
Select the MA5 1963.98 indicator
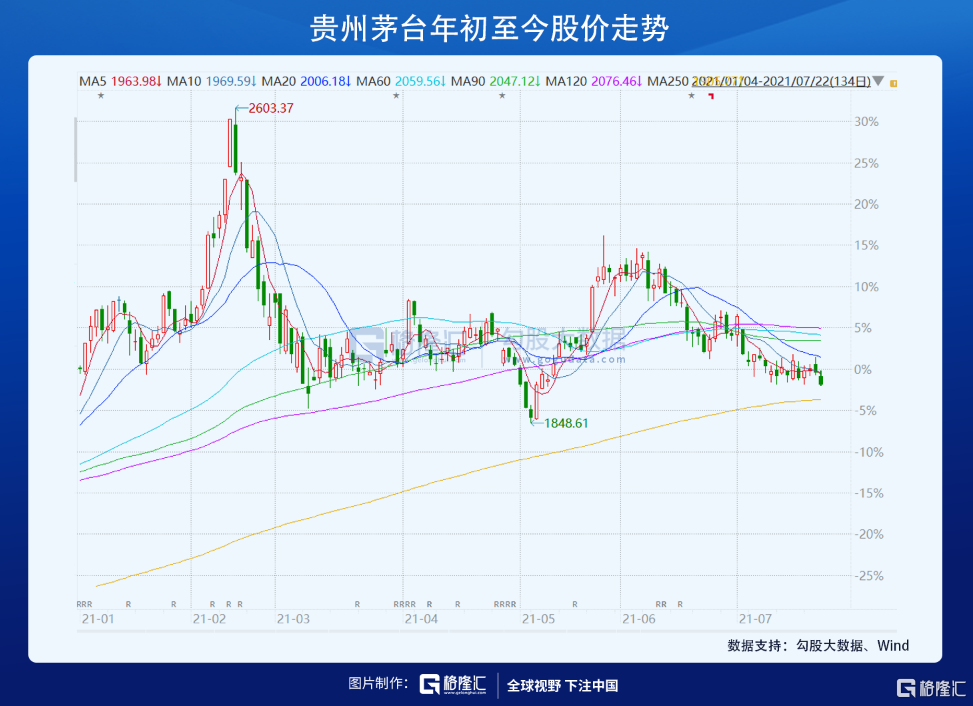pos(120,81)
